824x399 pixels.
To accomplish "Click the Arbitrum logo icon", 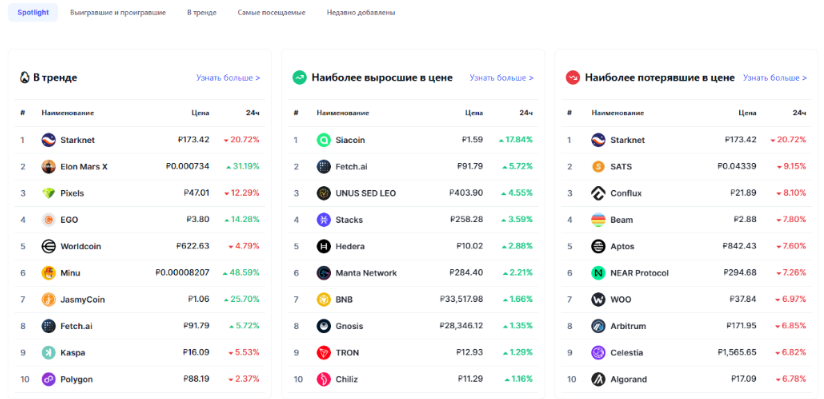I will pos(598,326).
